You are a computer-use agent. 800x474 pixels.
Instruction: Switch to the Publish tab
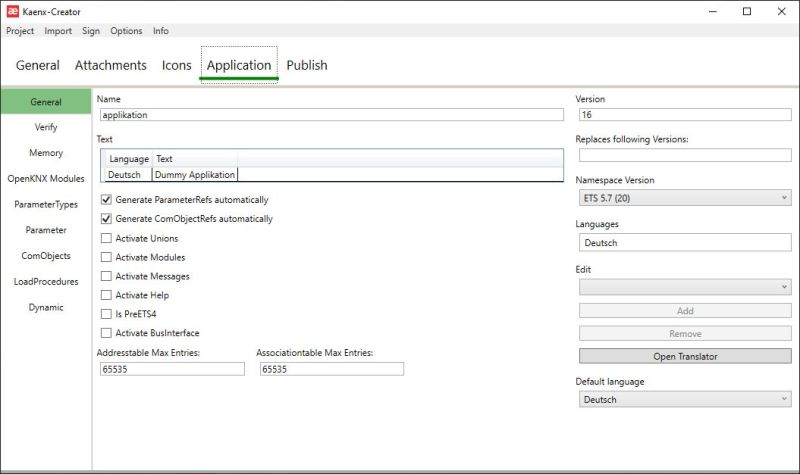[307, 65]
